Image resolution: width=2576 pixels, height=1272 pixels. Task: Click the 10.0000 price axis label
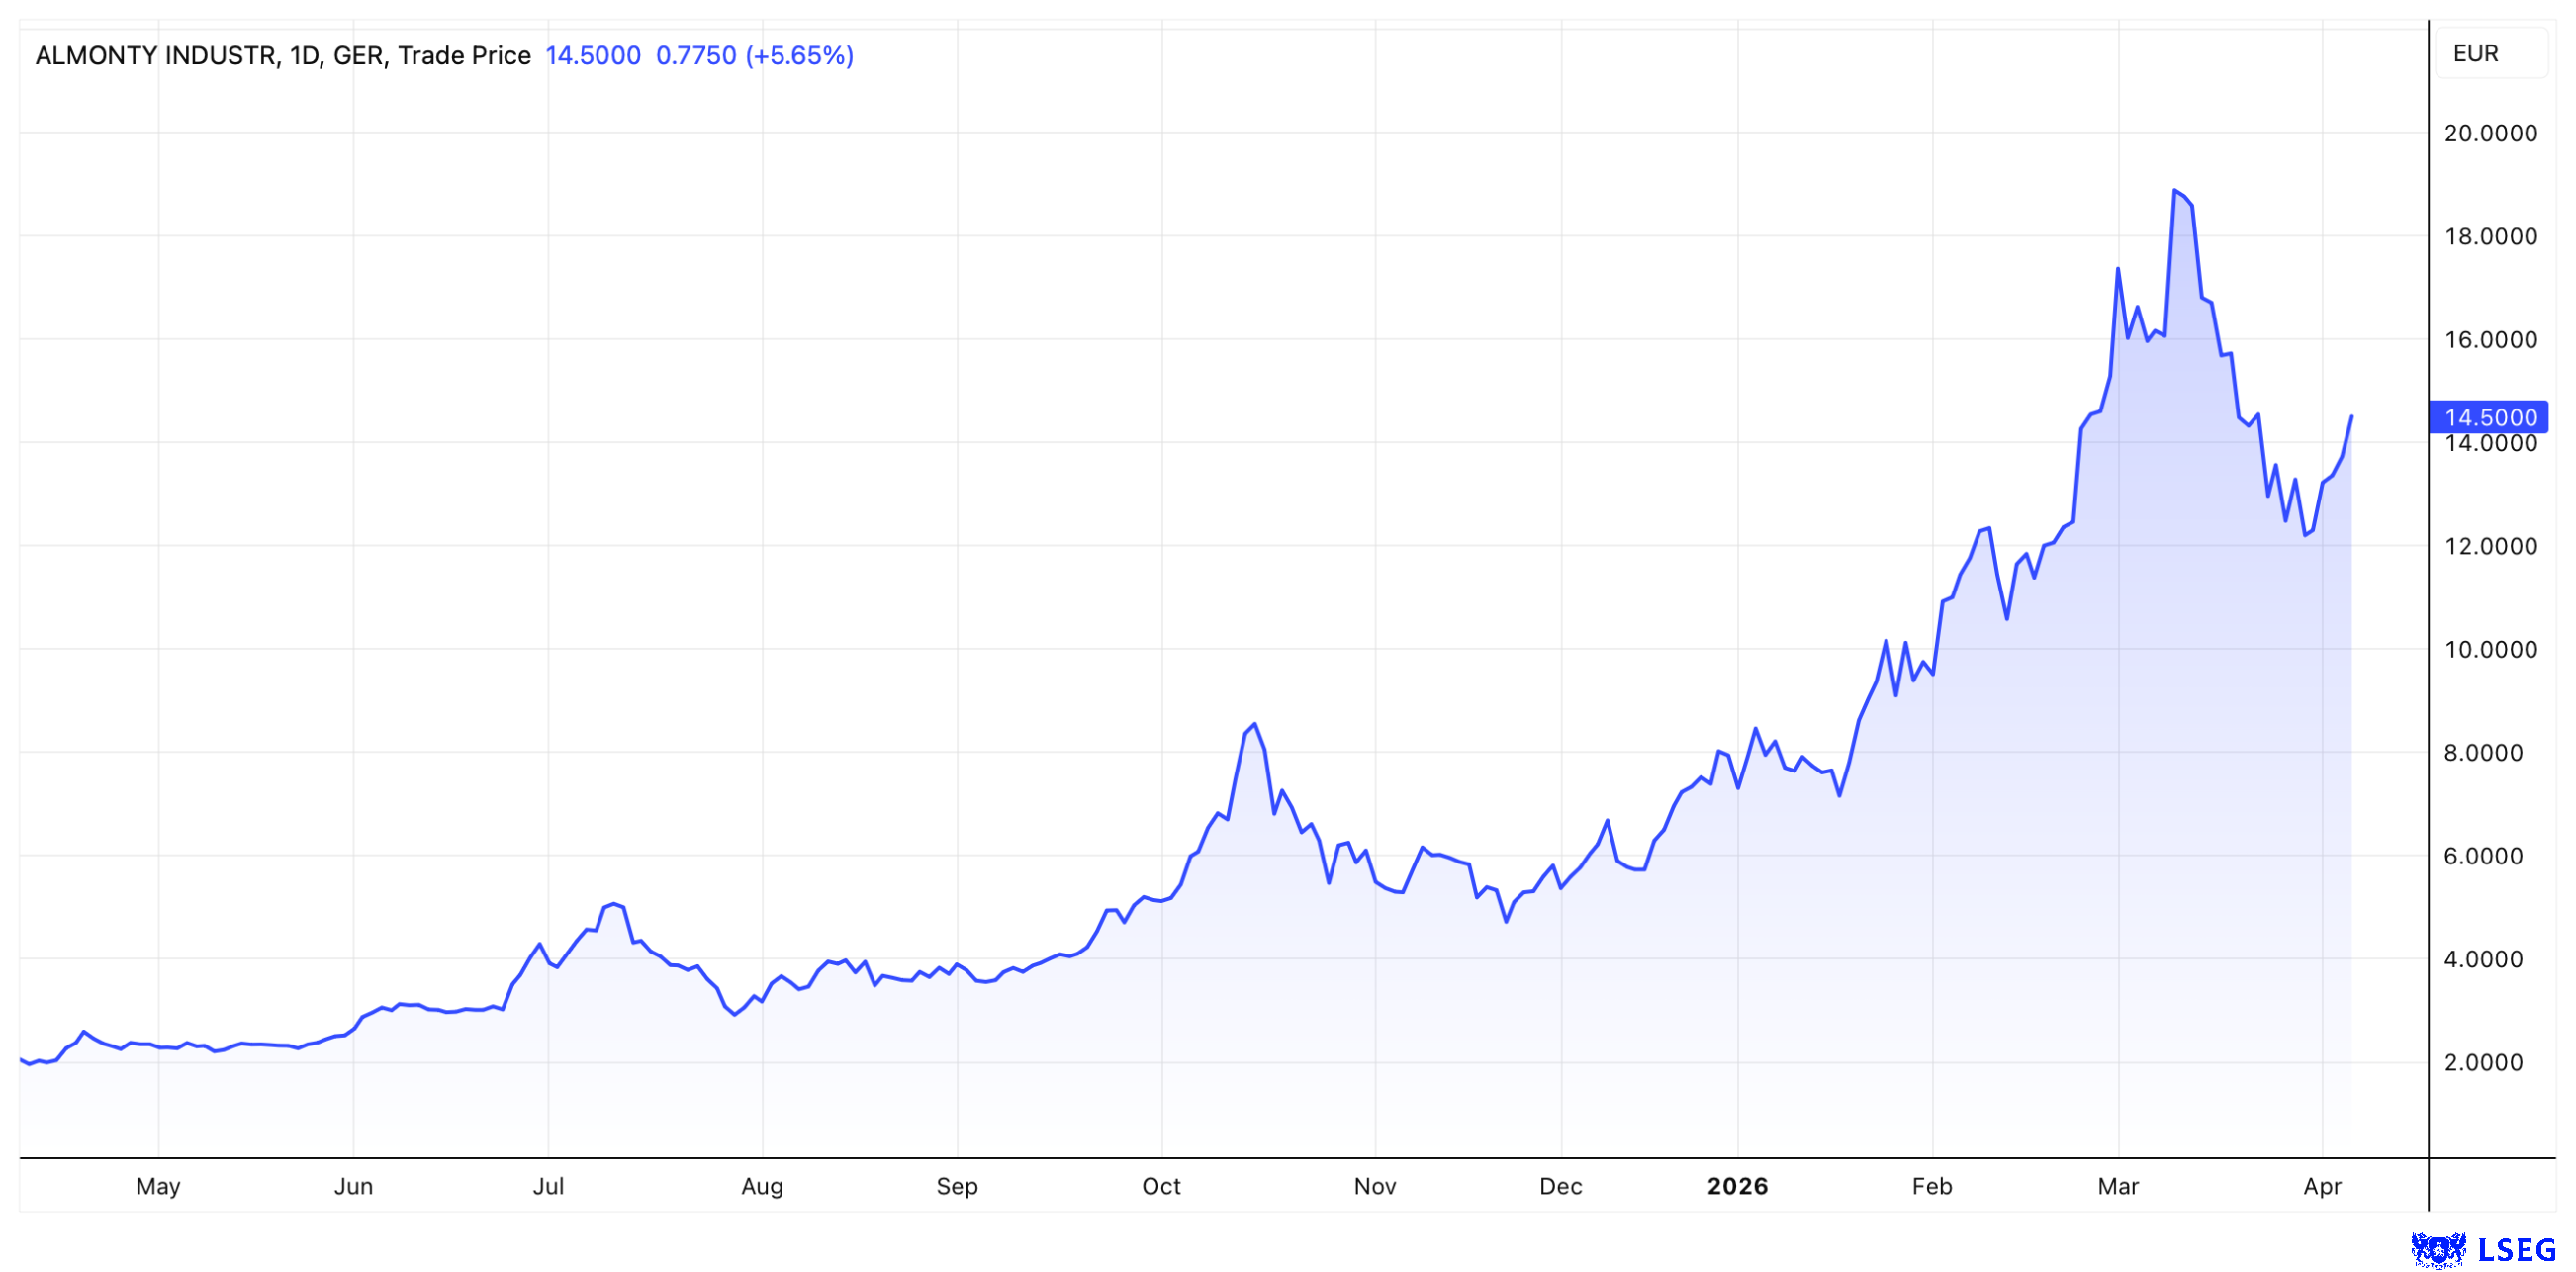coord(2490,649)
